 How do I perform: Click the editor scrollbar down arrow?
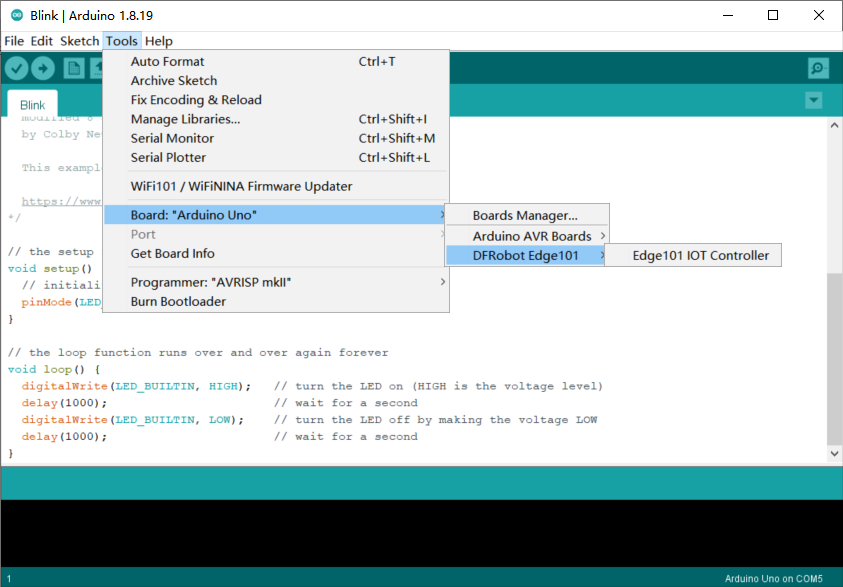click(834, 453)
